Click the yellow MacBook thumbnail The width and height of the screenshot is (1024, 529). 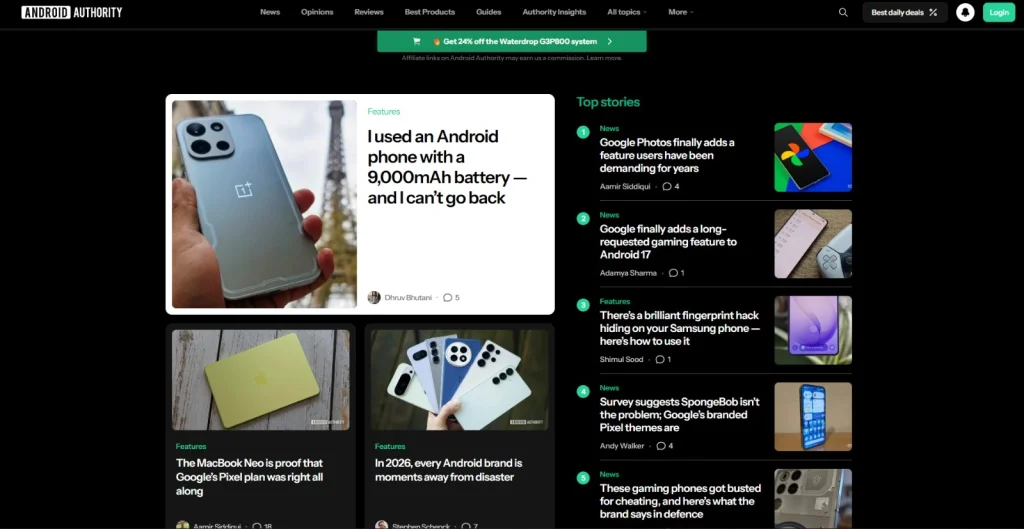click(261, 379)
